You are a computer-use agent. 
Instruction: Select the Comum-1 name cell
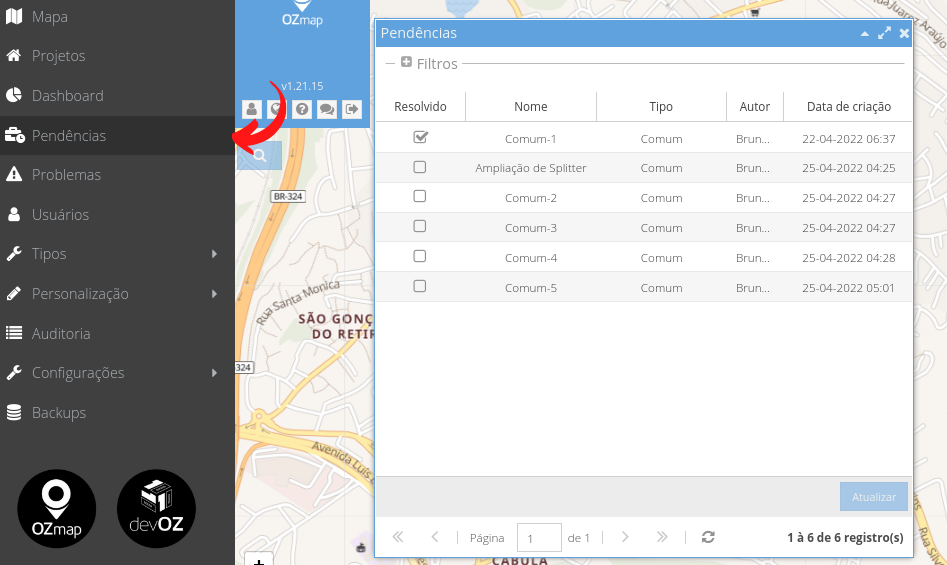531,139
